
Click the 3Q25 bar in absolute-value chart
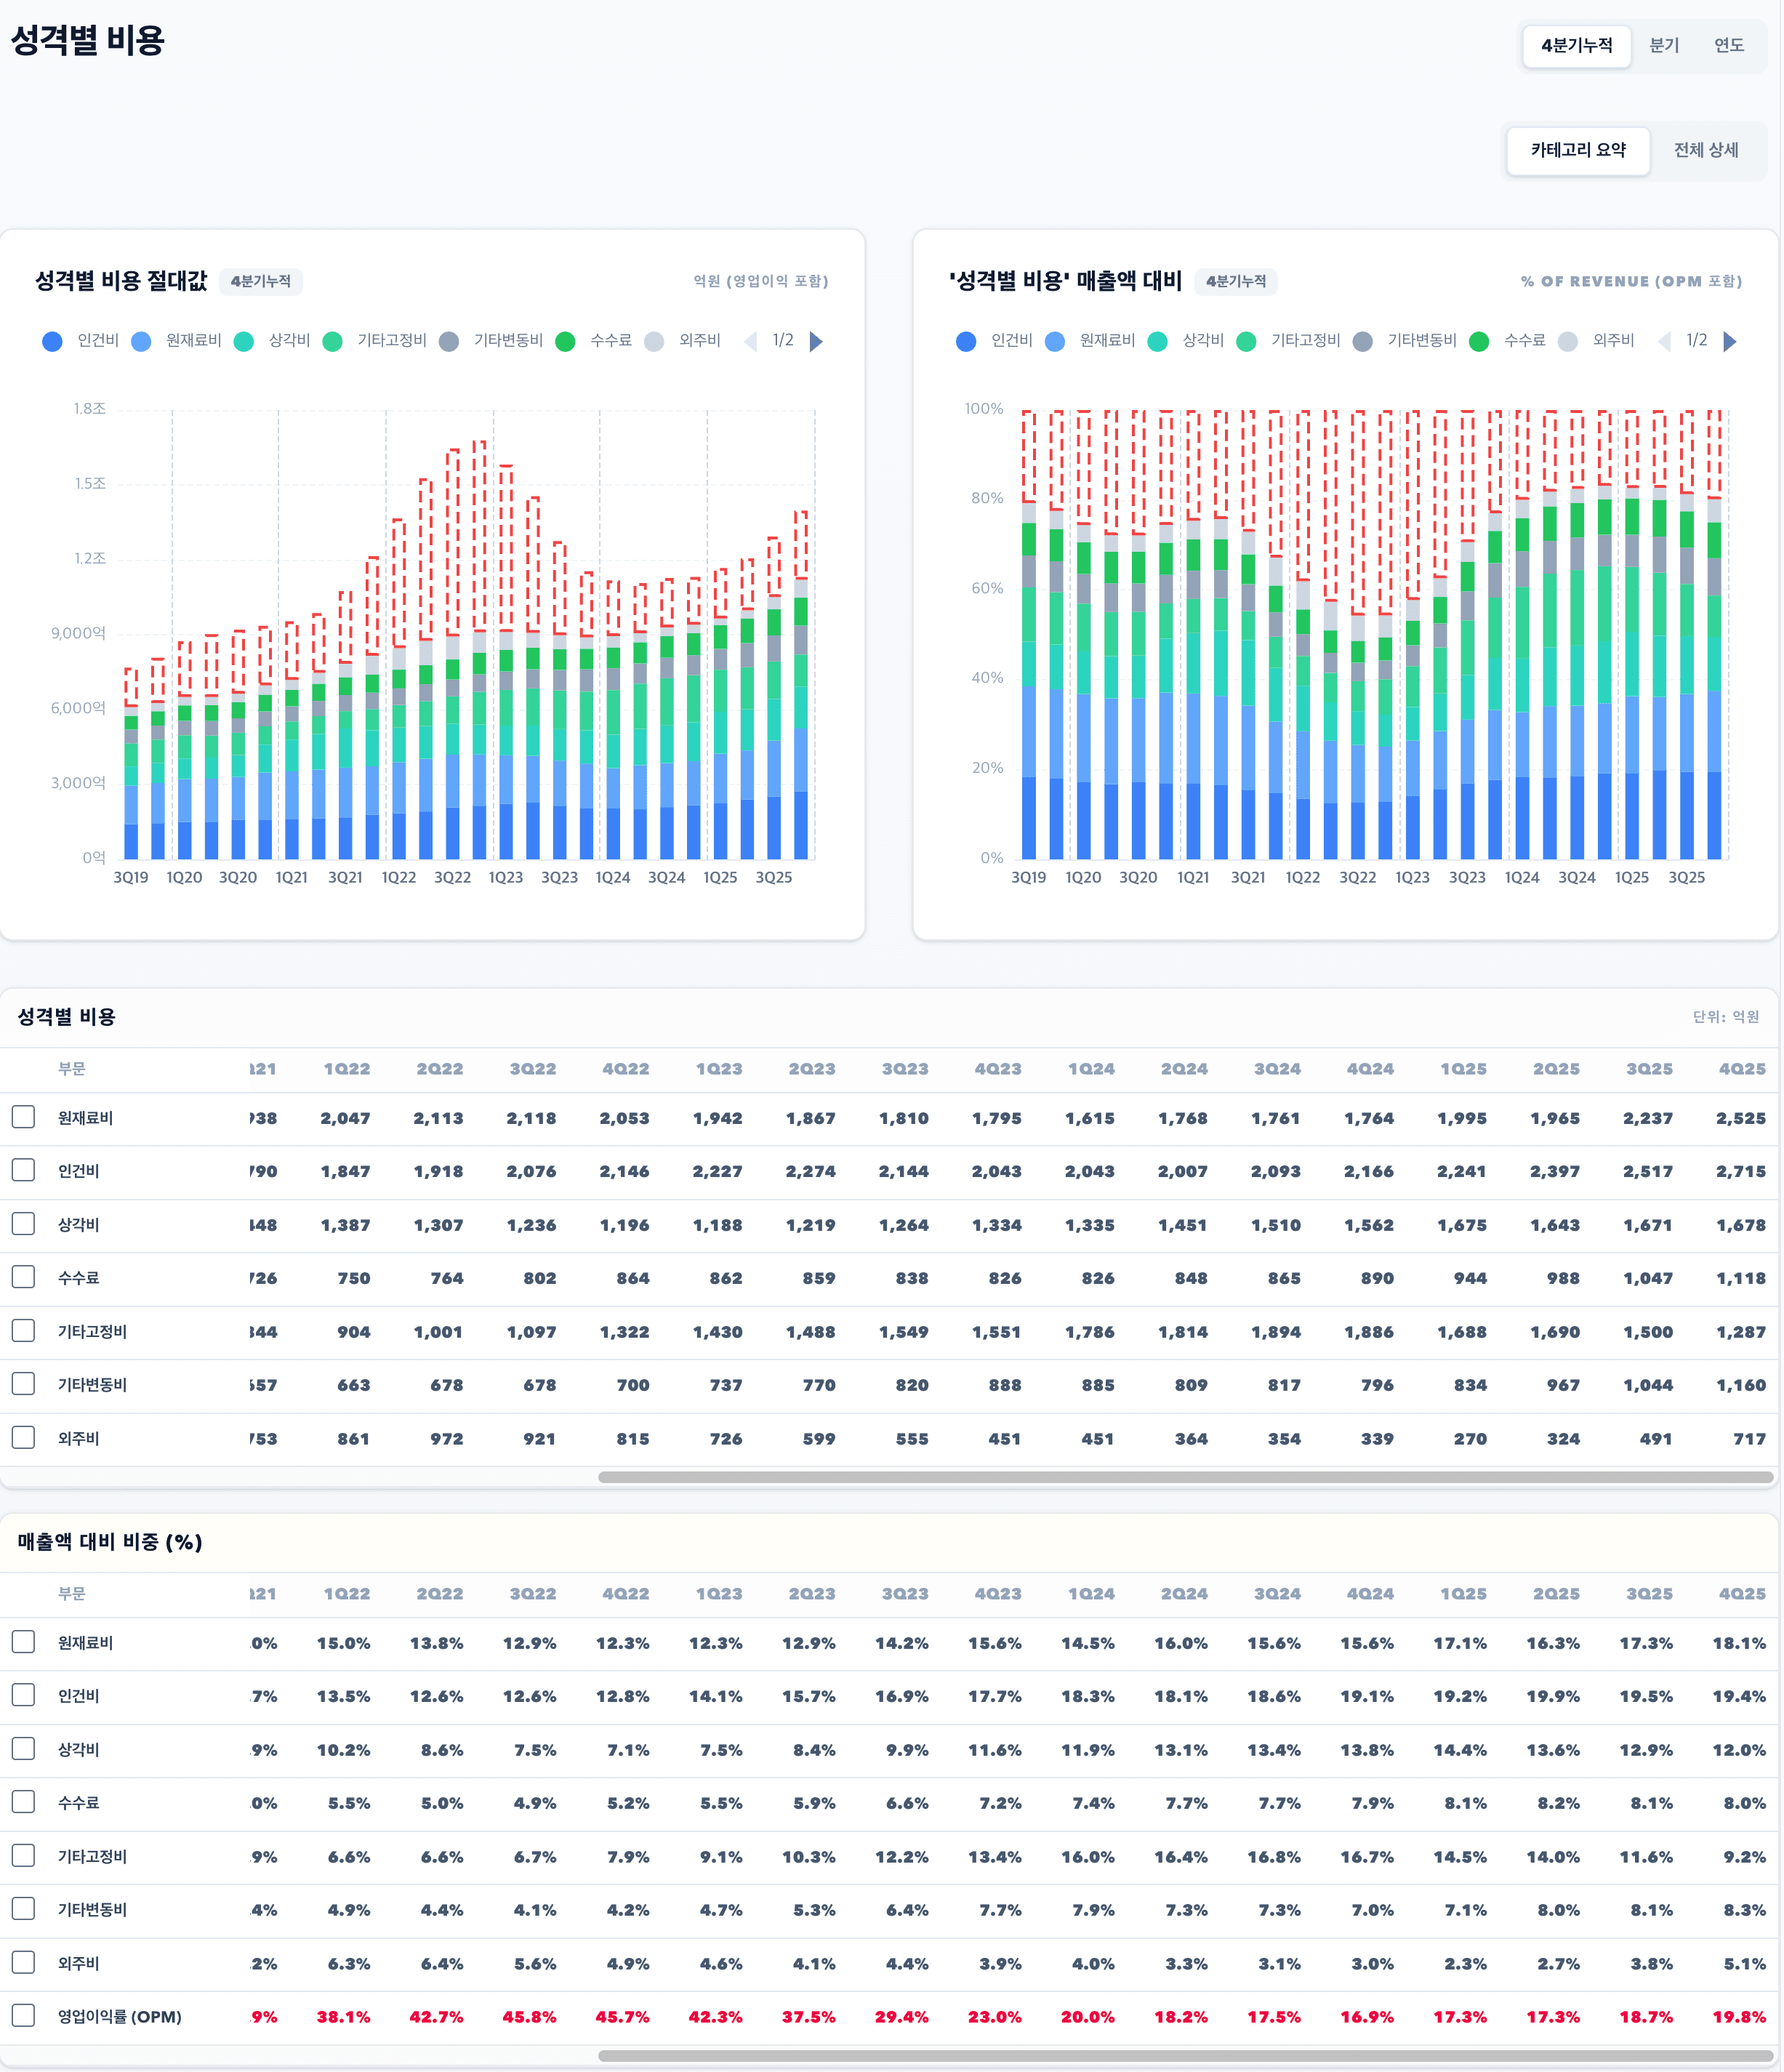(x=774, y=730)
